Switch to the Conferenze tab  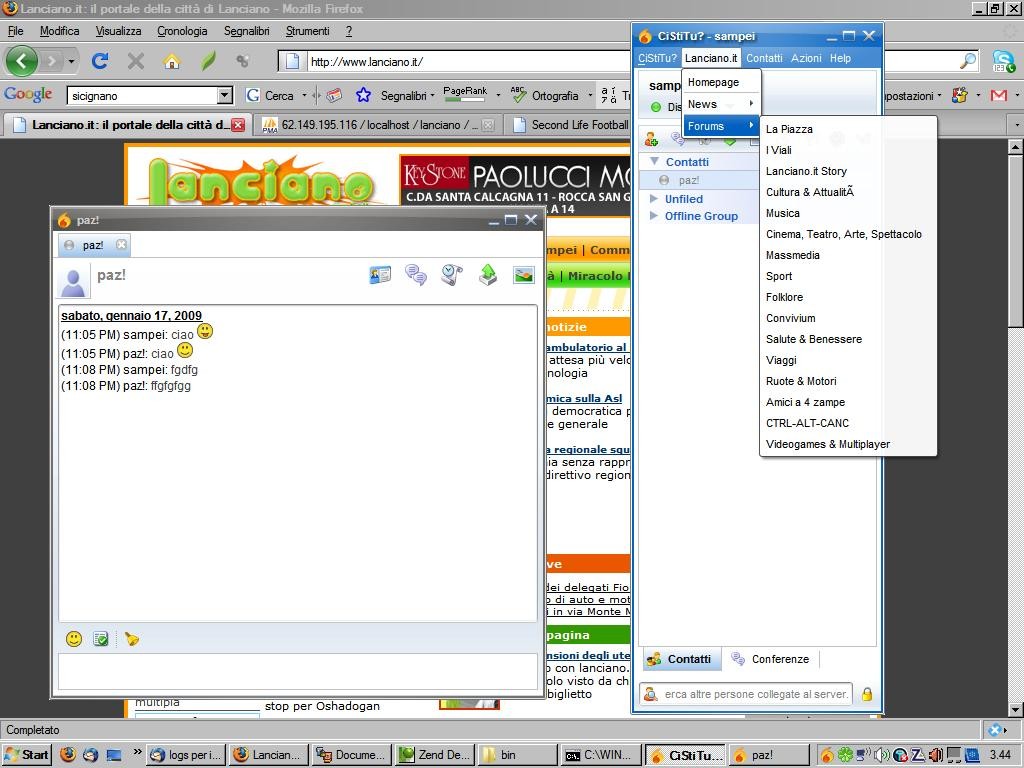click(773, 659)
